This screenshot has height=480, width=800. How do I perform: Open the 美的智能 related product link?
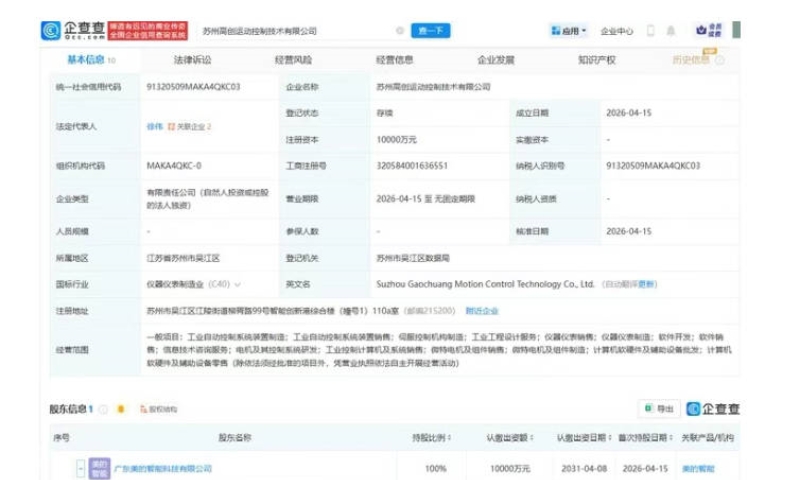(698, 468)
